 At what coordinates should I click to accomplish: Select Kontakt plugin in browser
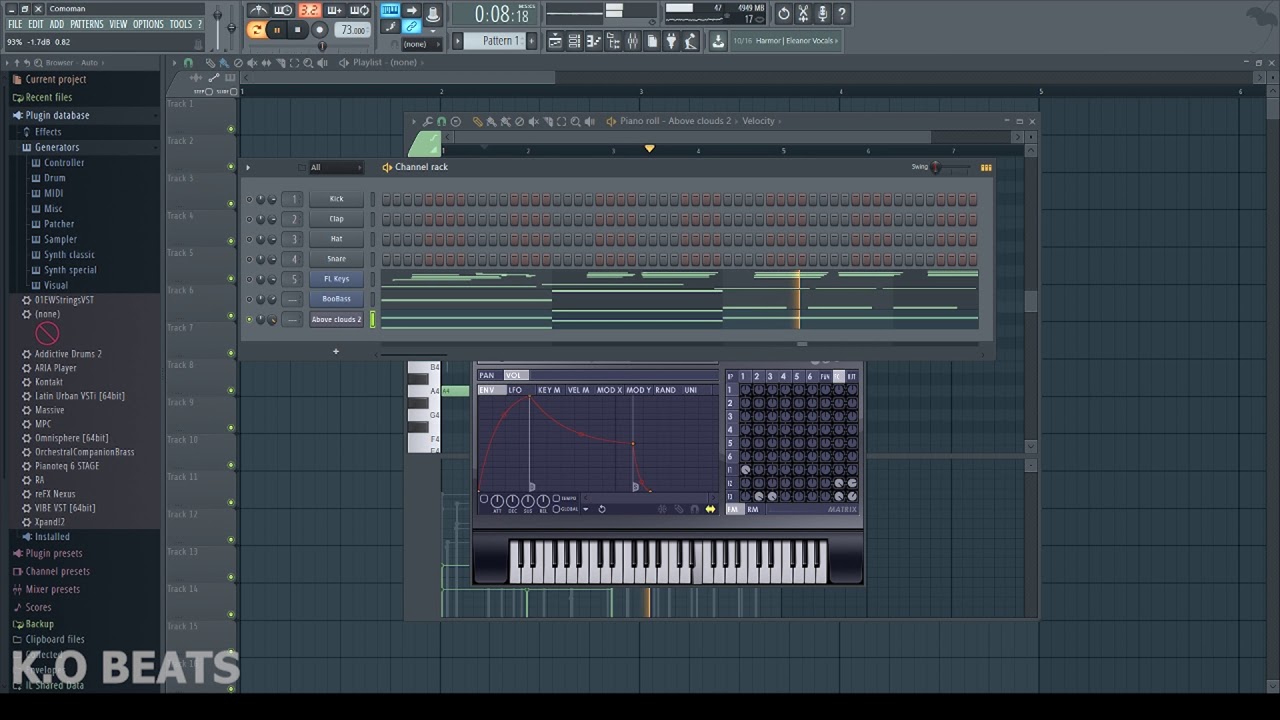[x=48, y=382]
